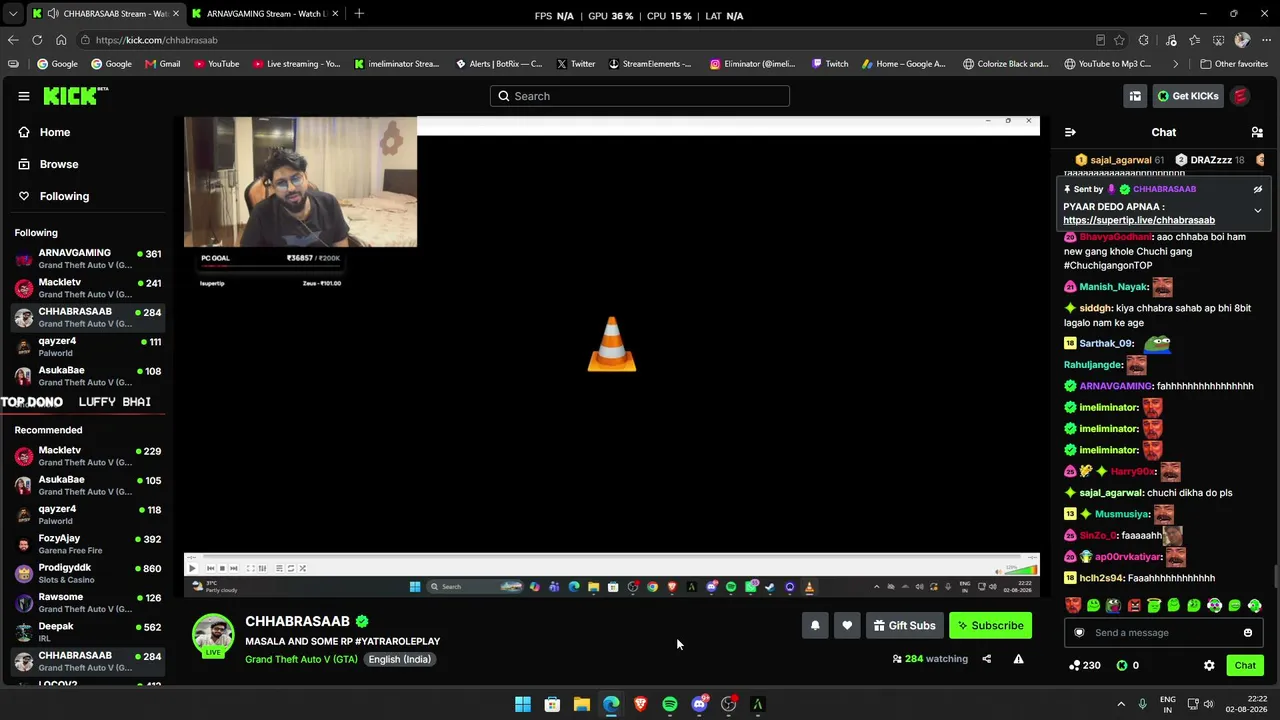Open Grand Theft Auto V (GTA) category
The height and width of the screenshot is (720, 1280).
[x=301, y=659]
